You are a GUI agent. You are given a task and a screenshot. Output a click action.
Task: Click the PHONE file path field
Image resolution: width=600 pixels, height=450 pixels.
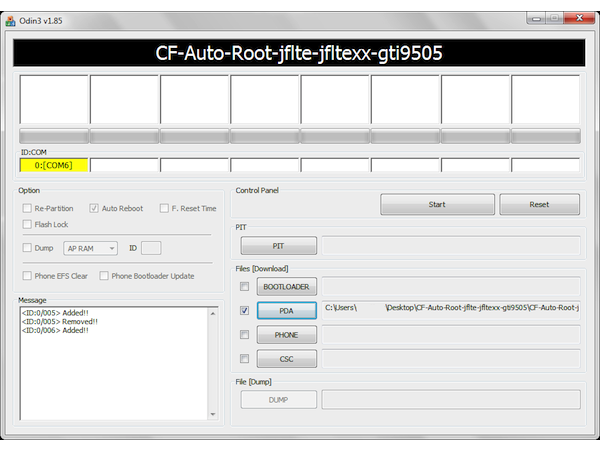[x=451, y=335]
